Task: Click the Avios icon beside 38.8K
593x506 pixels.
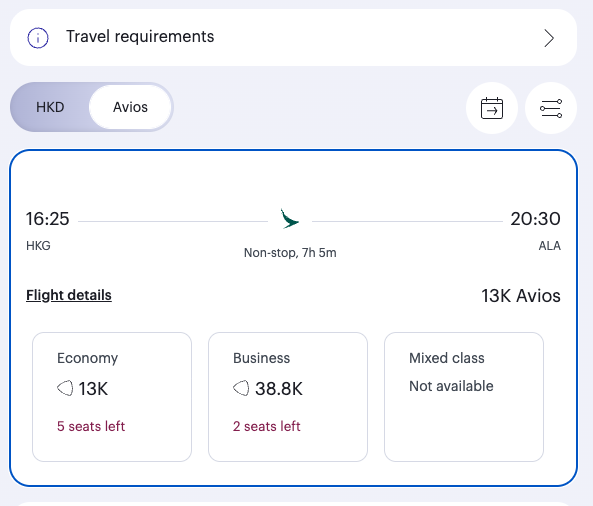Action: pos(241,388)
